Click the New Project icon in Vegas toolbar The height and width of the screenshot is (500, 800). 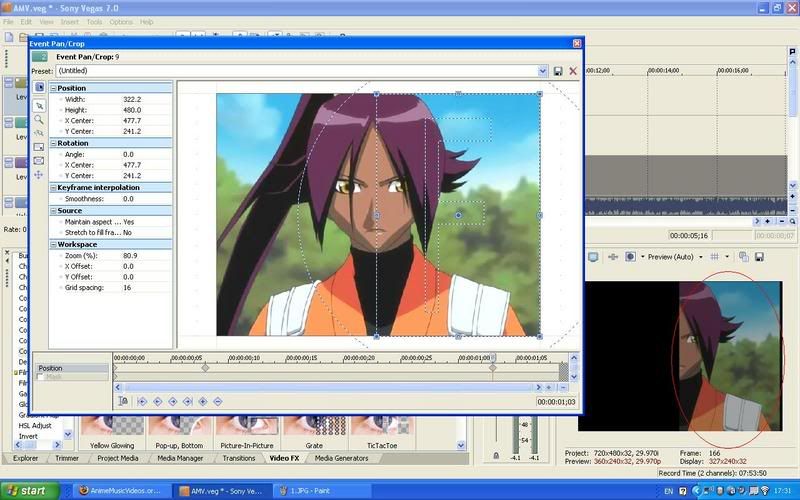coord(9,37)
